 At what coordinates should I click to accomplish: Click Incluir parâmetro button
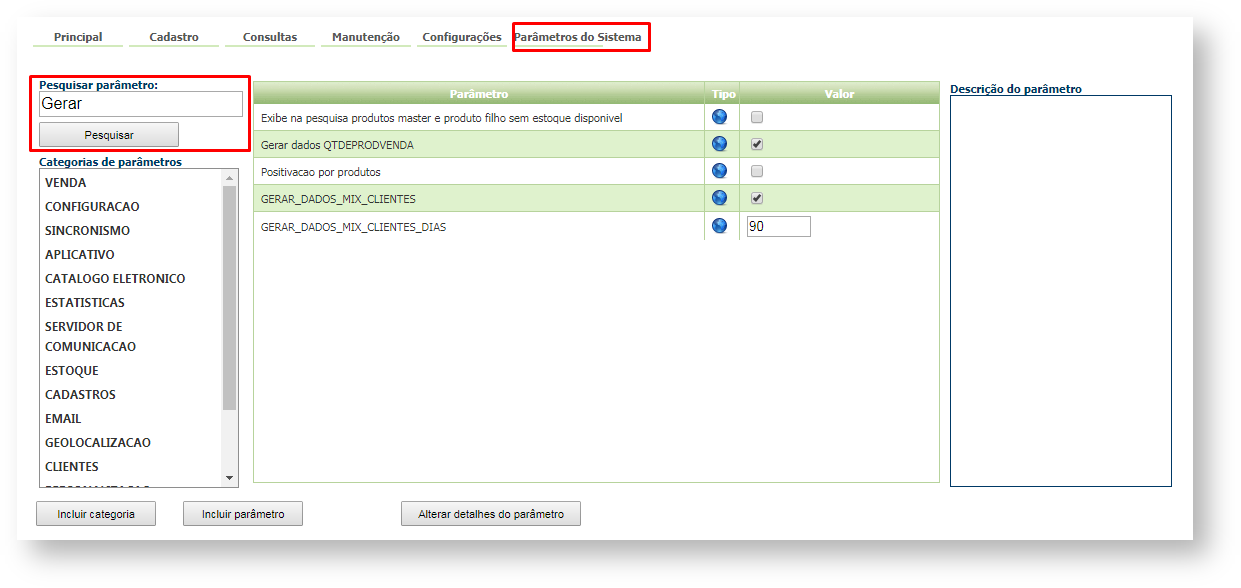tap(243, 514)
